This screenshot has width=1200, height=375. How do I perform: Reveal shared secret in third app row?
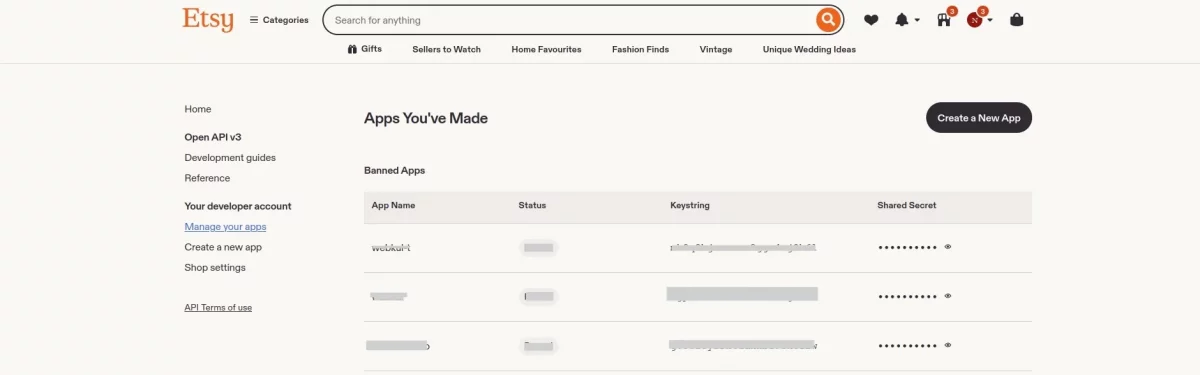tap(947, 345)
